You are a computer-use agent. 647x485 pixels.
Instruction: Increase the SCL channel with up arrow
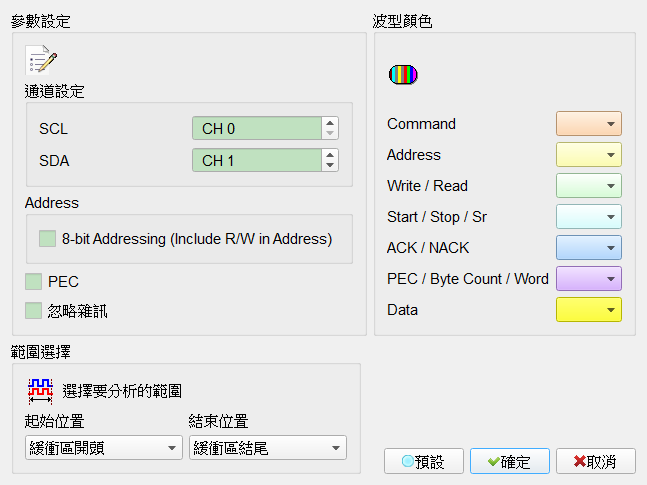pos(330,123)
